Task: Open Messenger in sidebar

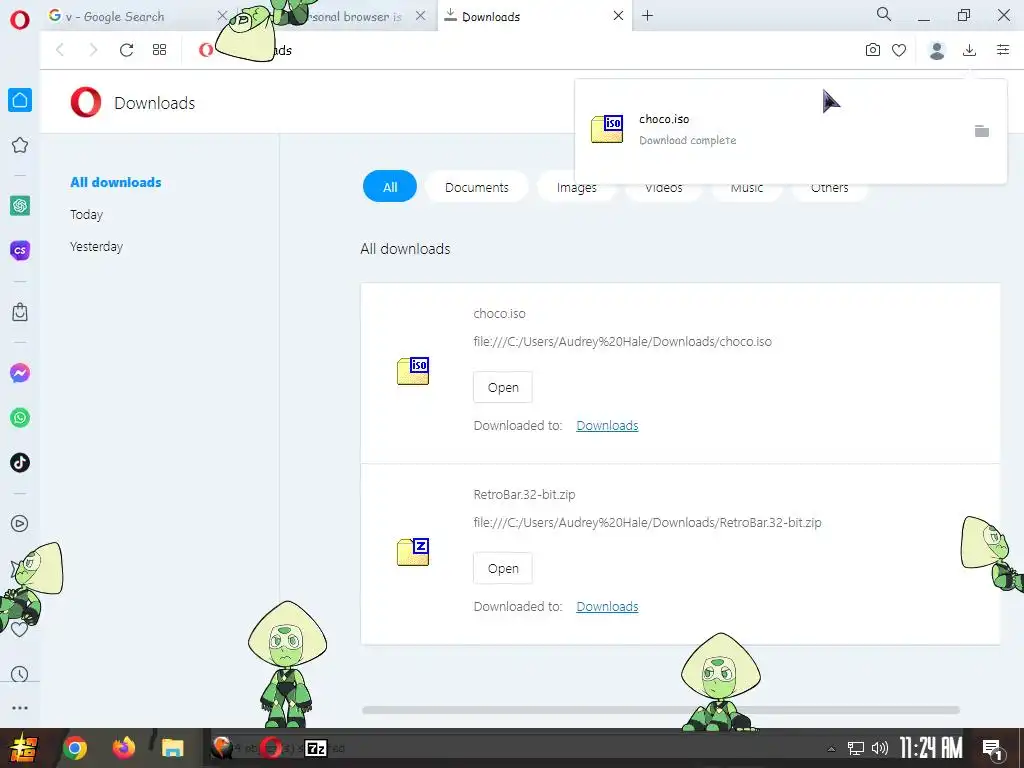Action: coord(20,373)
